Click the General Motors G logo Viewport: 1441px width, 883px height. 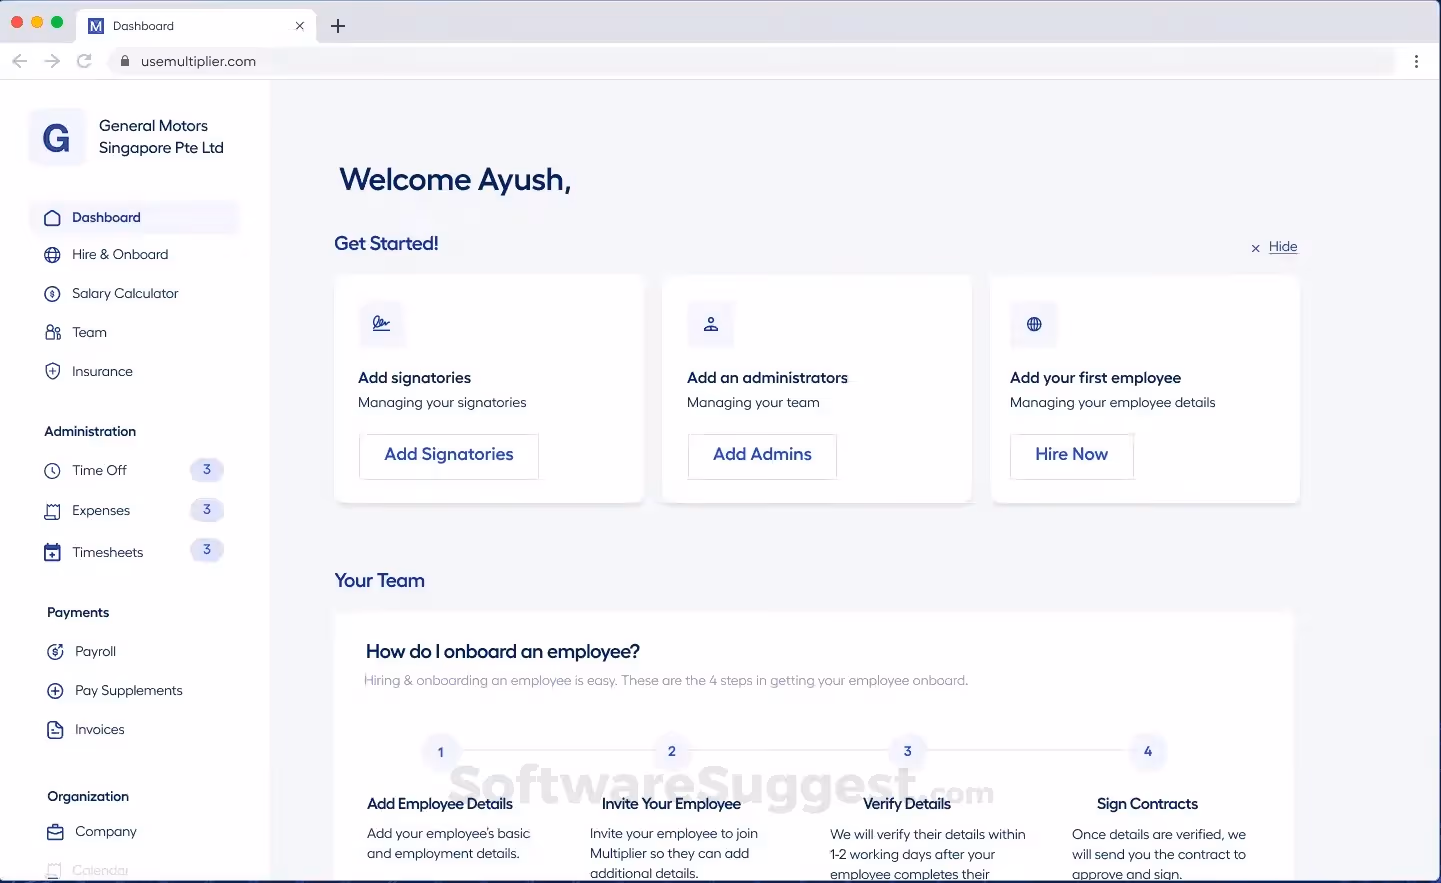(57, 137)
